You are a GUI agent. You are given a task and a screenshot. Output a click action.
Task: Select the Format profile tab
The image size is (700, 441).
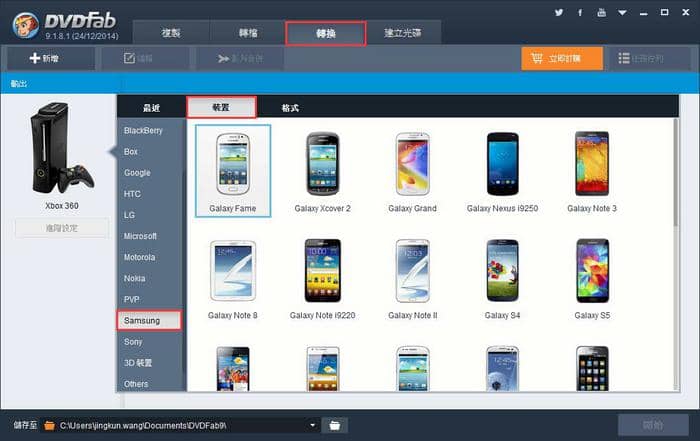coord(290,108)
